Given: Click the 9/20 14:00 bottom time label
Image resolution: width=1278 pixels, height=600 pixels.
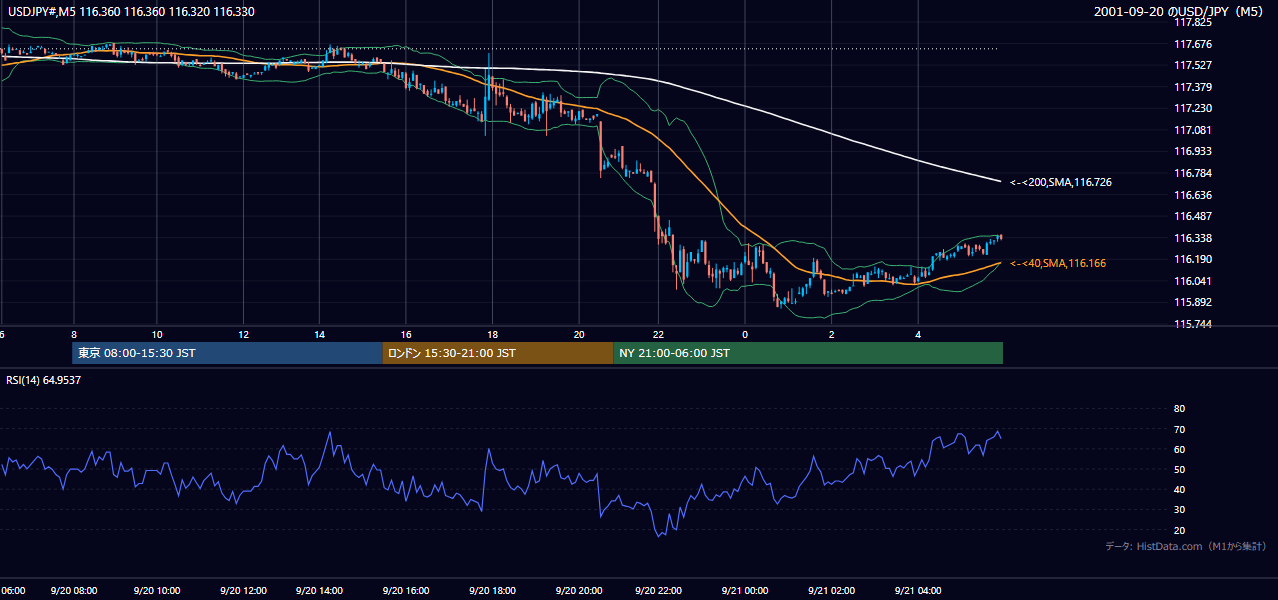Looking at the screenshot, I should point(320,591).
